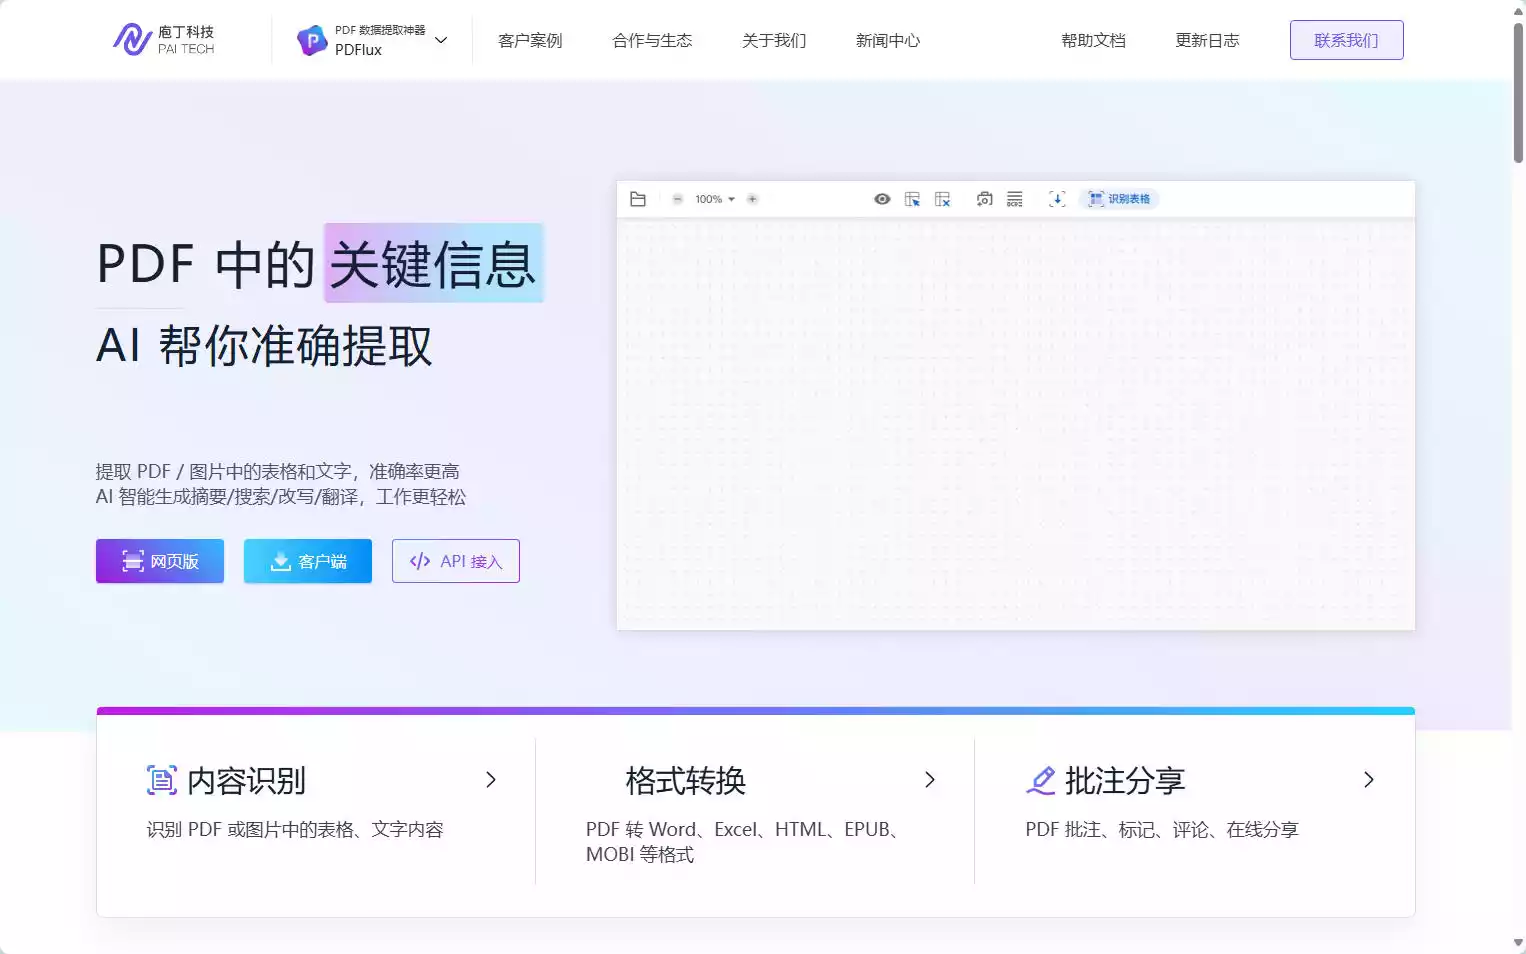Toggle the eye preview visibility icon
The width and height of the screenshot is (1526, 954).
[882, 198]
